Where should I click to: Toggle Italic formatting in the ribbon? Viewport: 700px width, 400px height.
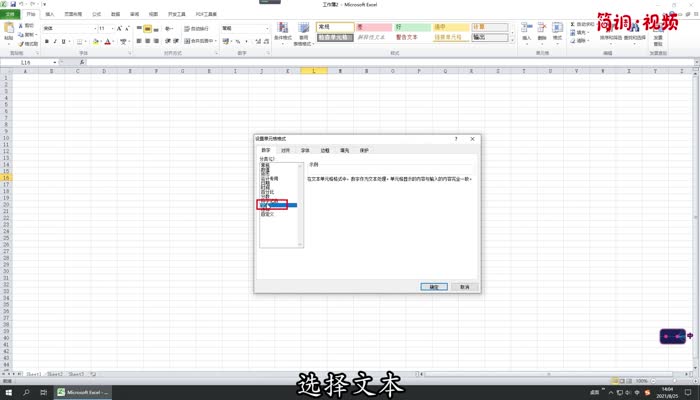[56, 41]
